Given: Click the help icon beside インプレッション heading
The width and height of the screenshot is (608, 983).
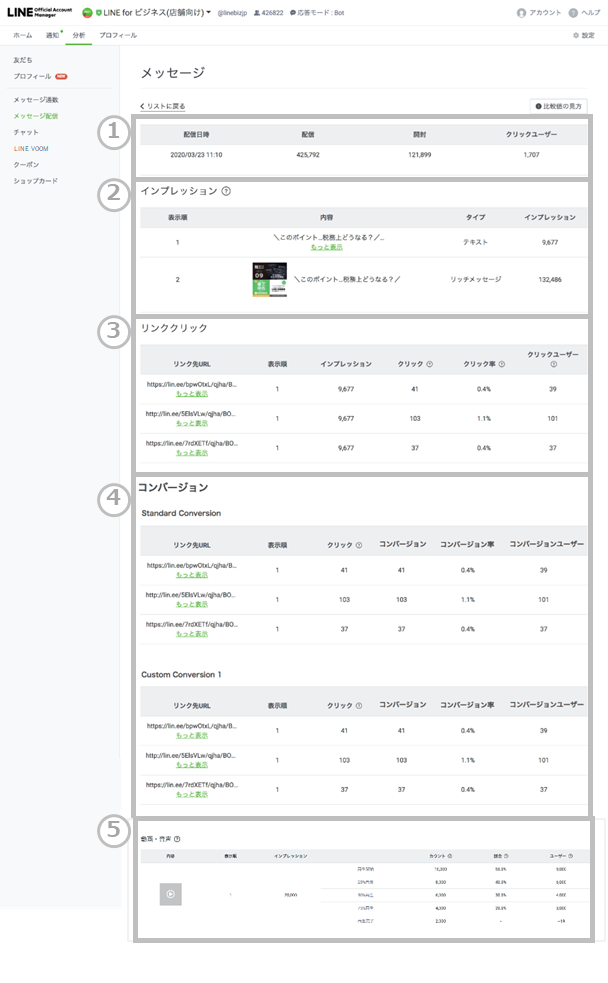Looking at the screenshot, I should [226, 191].
